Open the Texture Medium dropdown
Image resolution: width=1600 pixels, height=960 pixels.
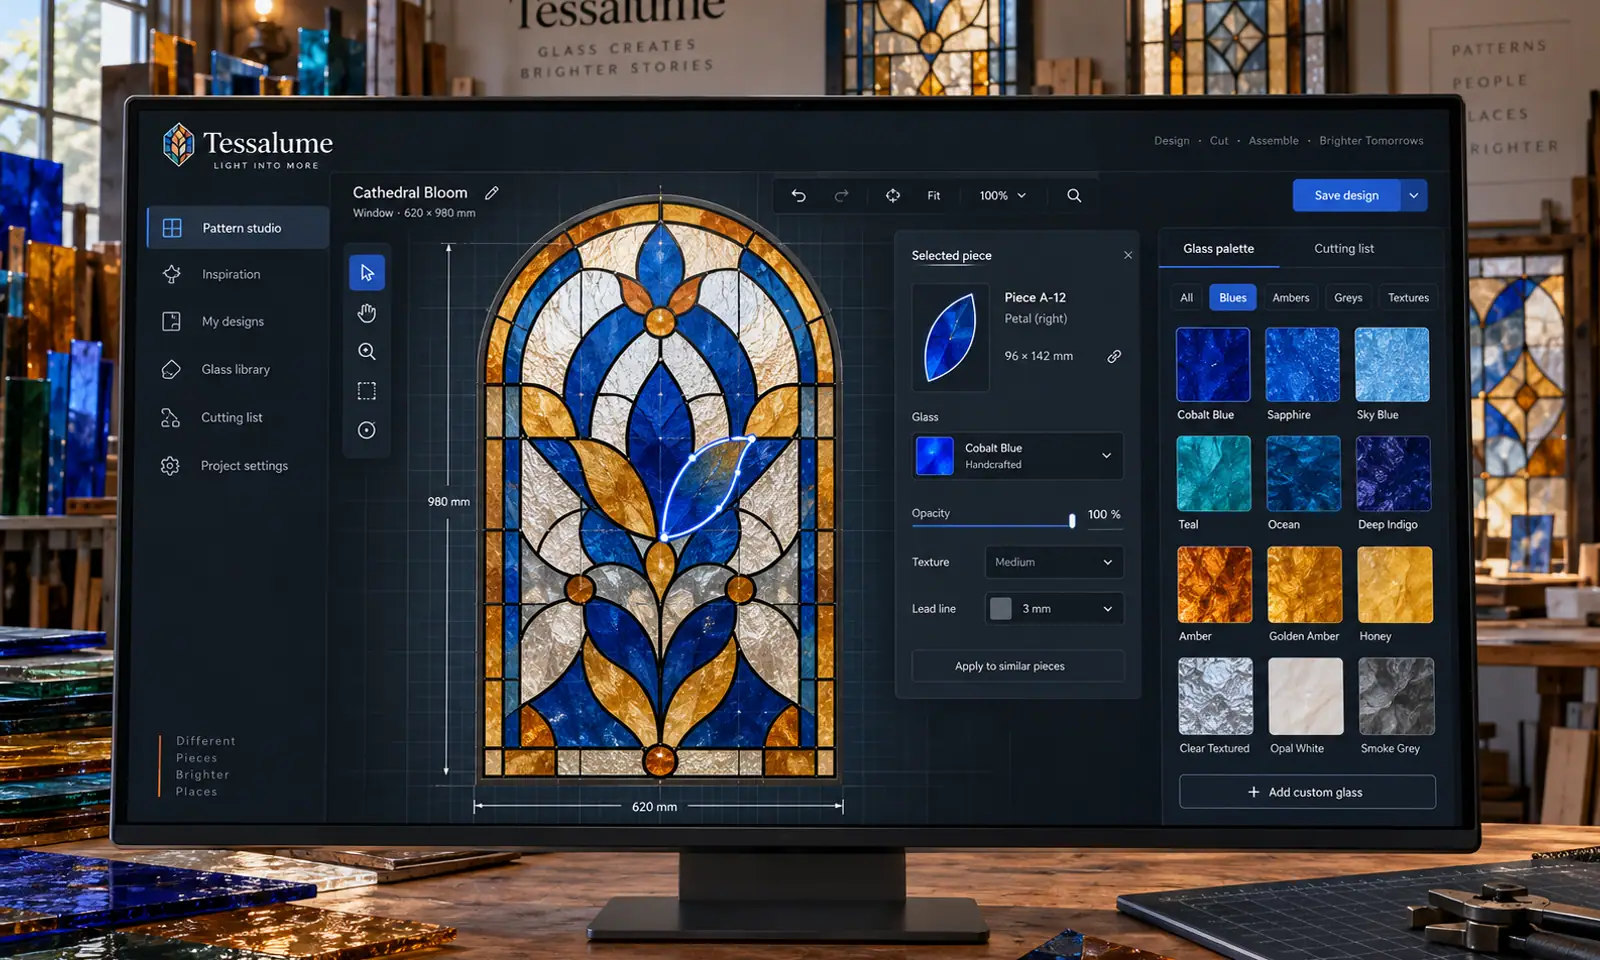pos(1054,562)
